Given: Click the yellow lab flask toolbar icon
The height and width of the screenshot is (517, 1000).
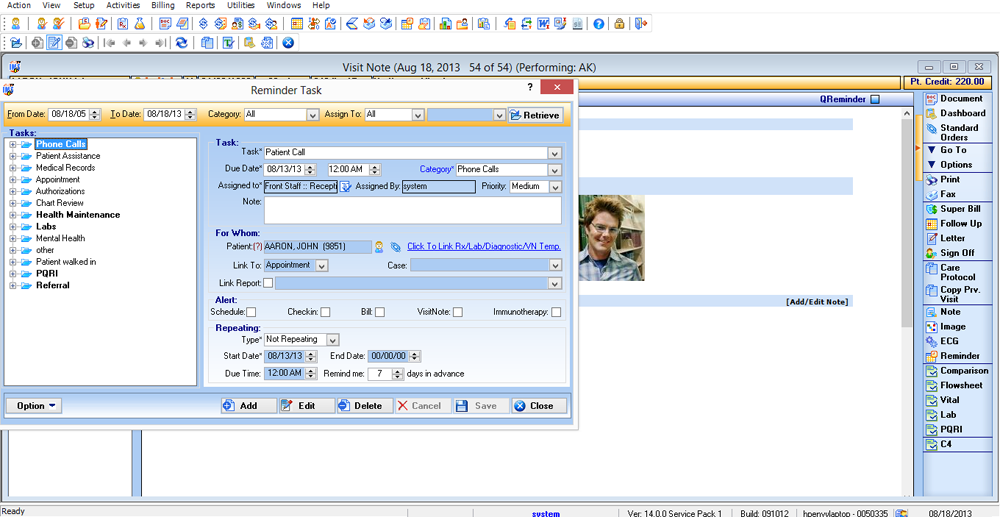Looking at the screenshot, I should (x=138, y=24).
